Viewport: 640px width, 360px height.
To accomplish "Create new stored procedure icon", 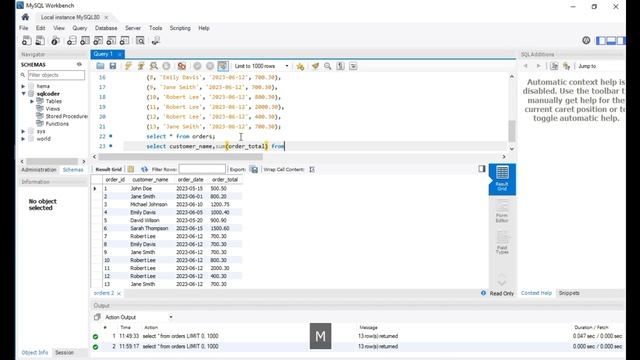I will coord(111,41).
